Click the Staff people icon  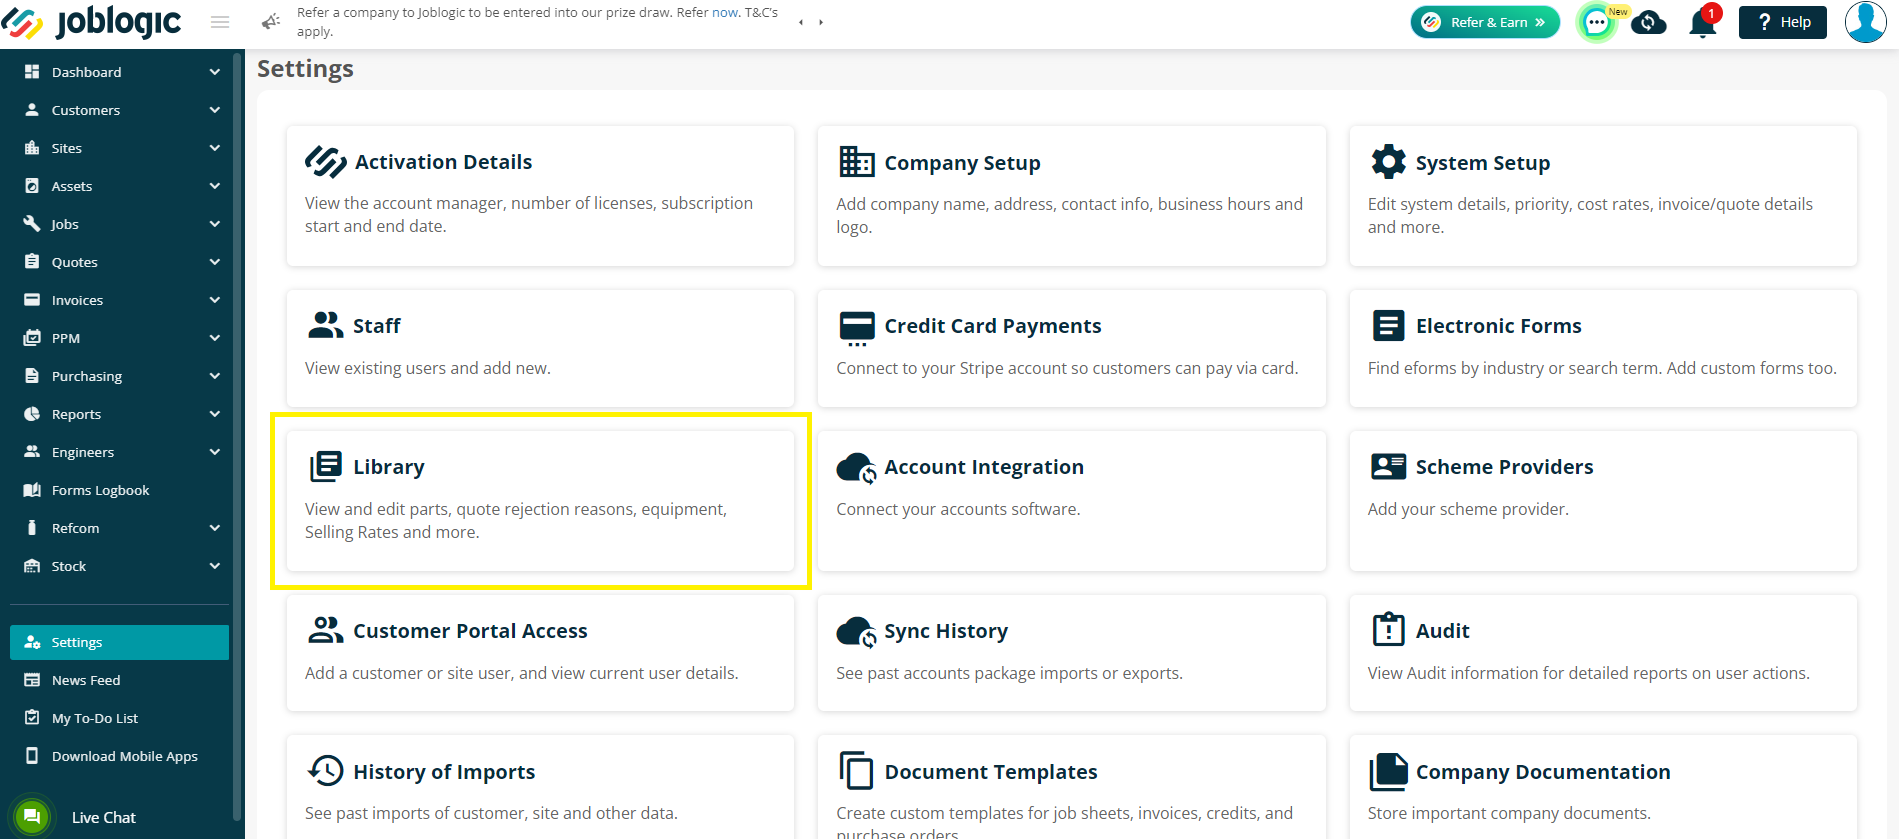[x=326, y=325]
